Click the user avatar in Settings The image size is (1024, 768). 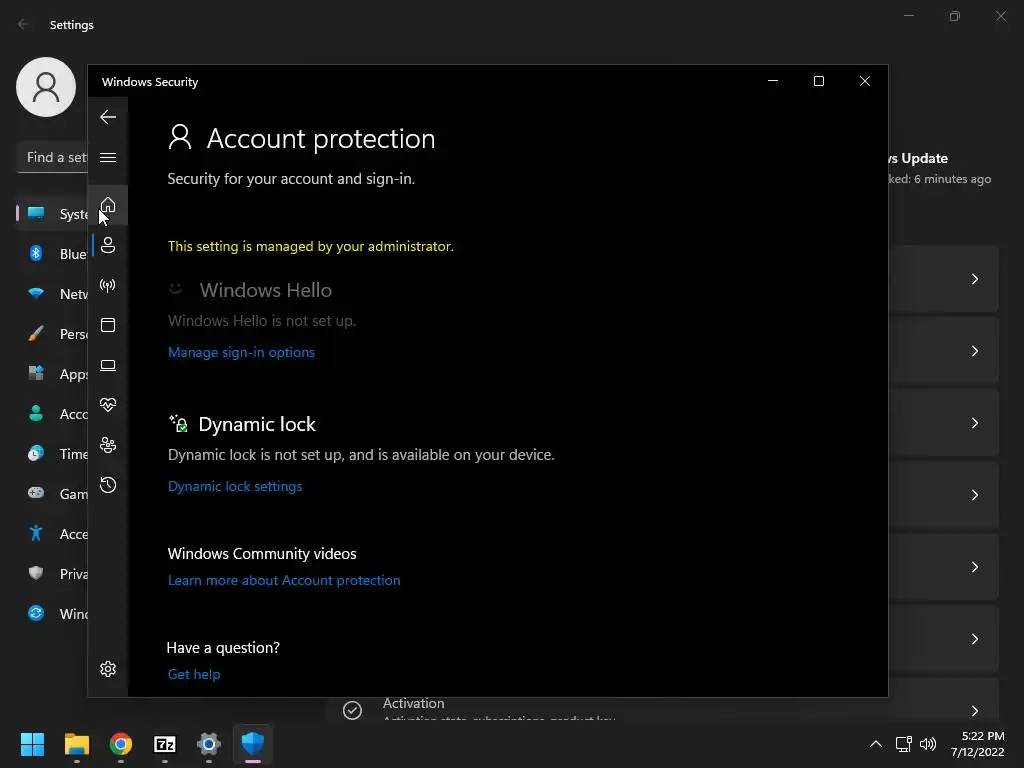tap(46, 87)
